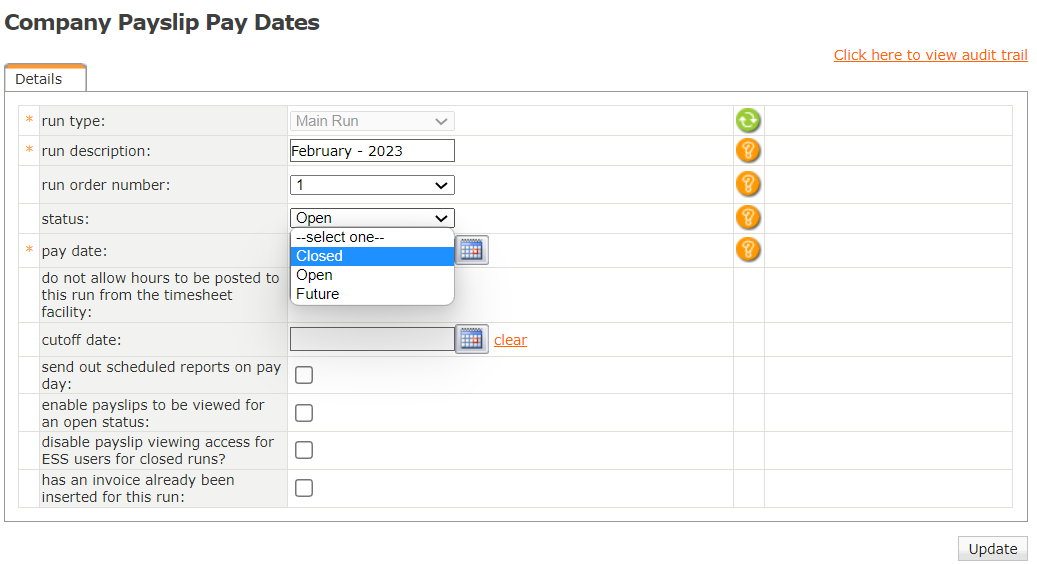Check disable payslip viewing for ESS users
Screen dimensions: 1037x564
point(304,450)
